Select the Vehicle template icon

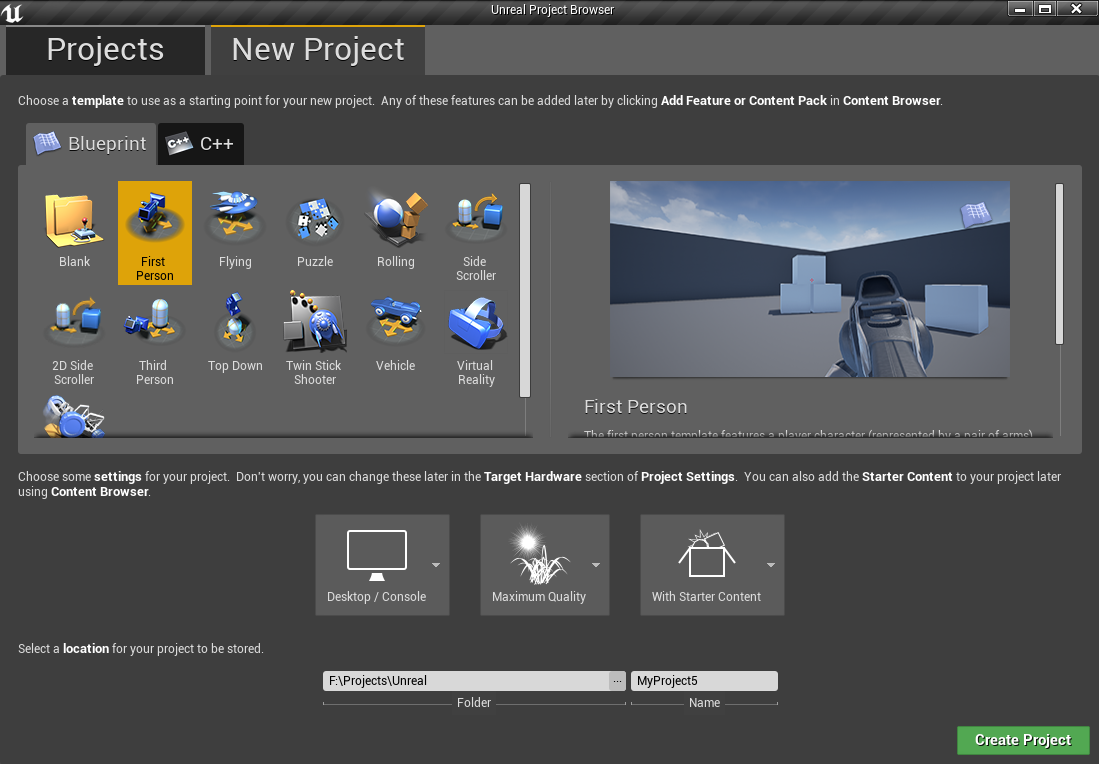[395, 322]
